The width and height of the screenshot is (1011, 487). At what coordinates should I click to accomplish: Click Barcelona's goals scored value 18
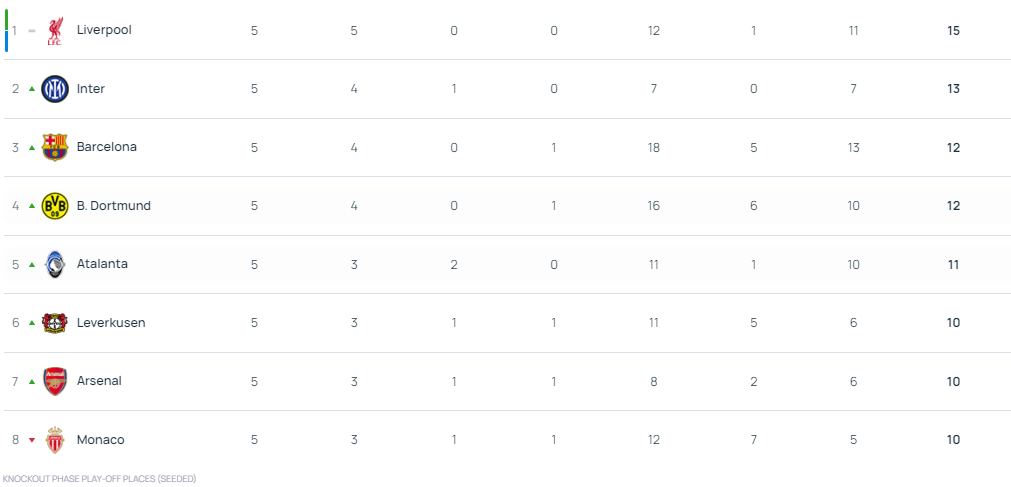[x=653, y=148]
